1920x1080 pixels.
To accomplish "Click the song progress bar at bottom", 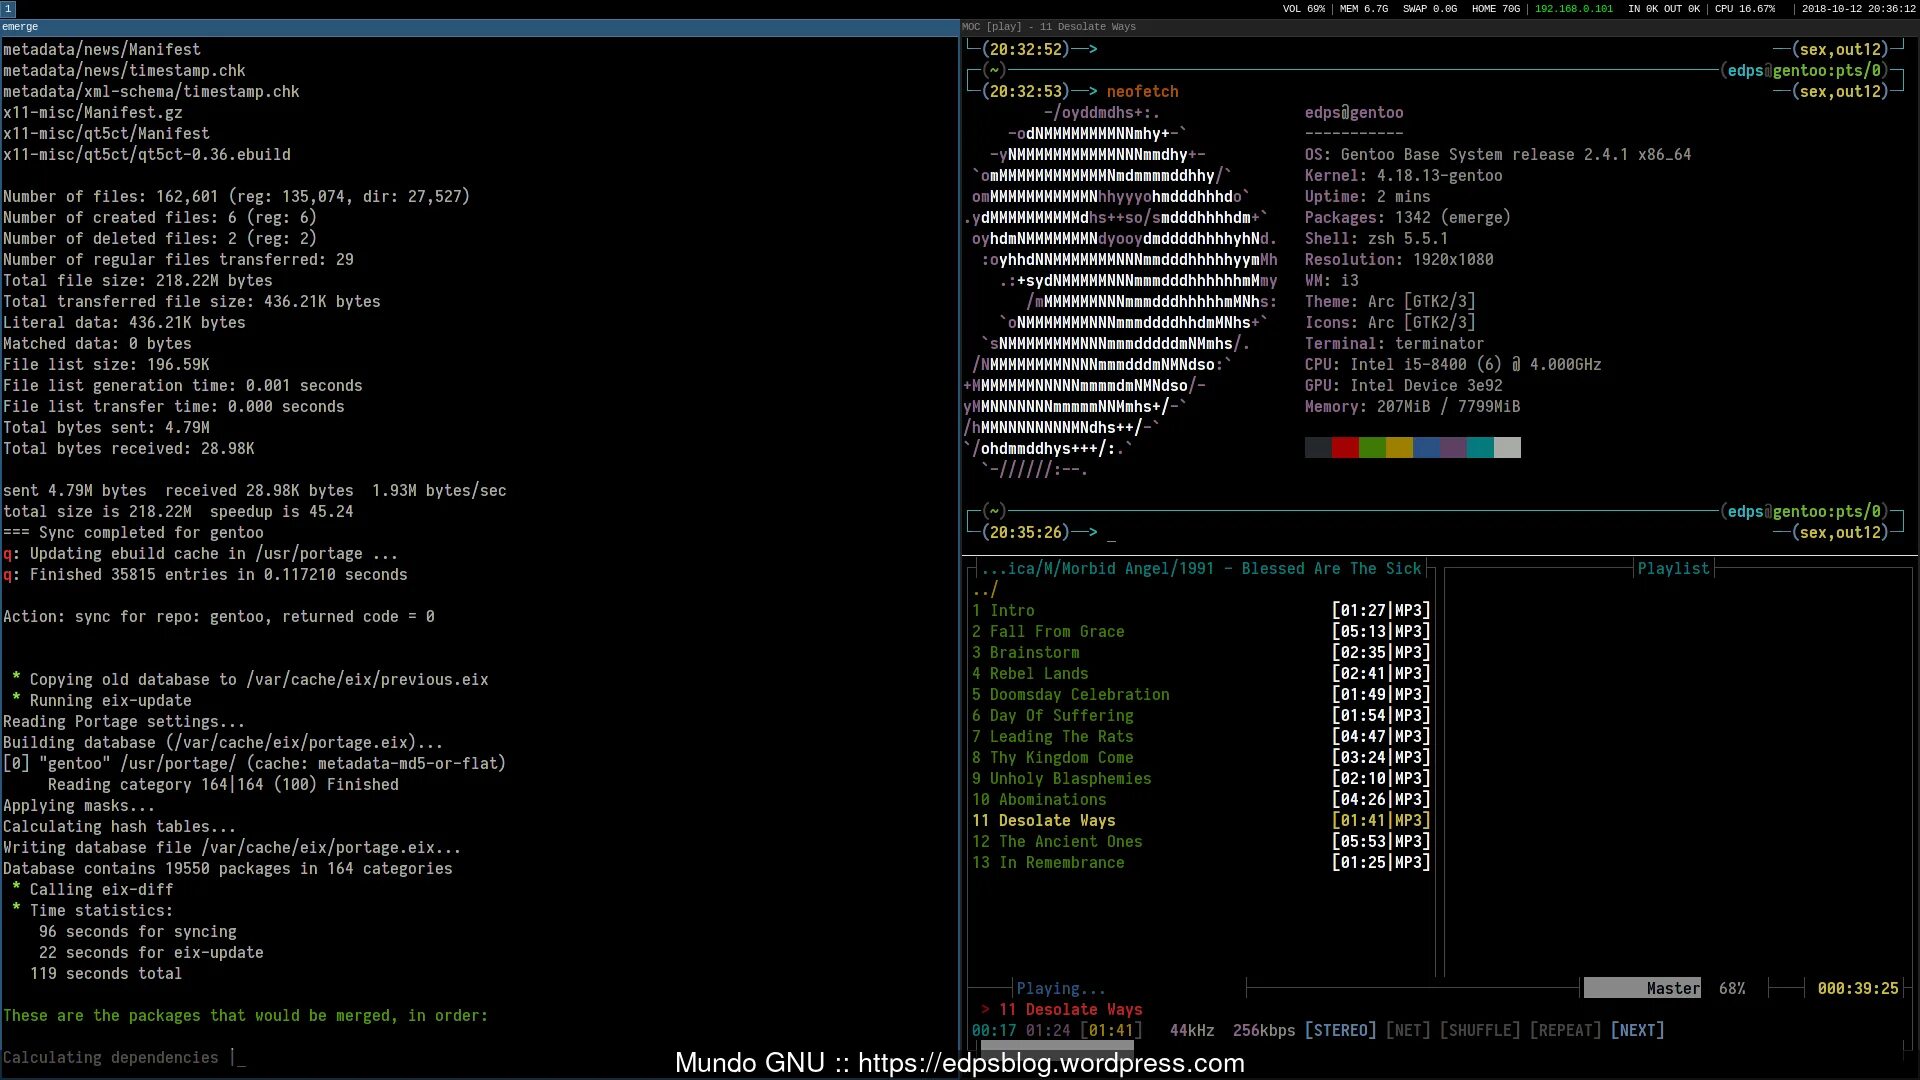I will [1056, 1046].
